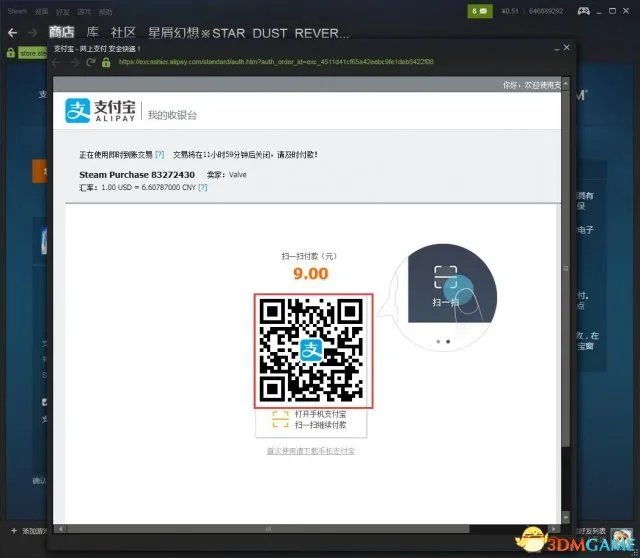Click the add game plus icon
Viewport: 640px width, 558px height.
tap(14, 531)
